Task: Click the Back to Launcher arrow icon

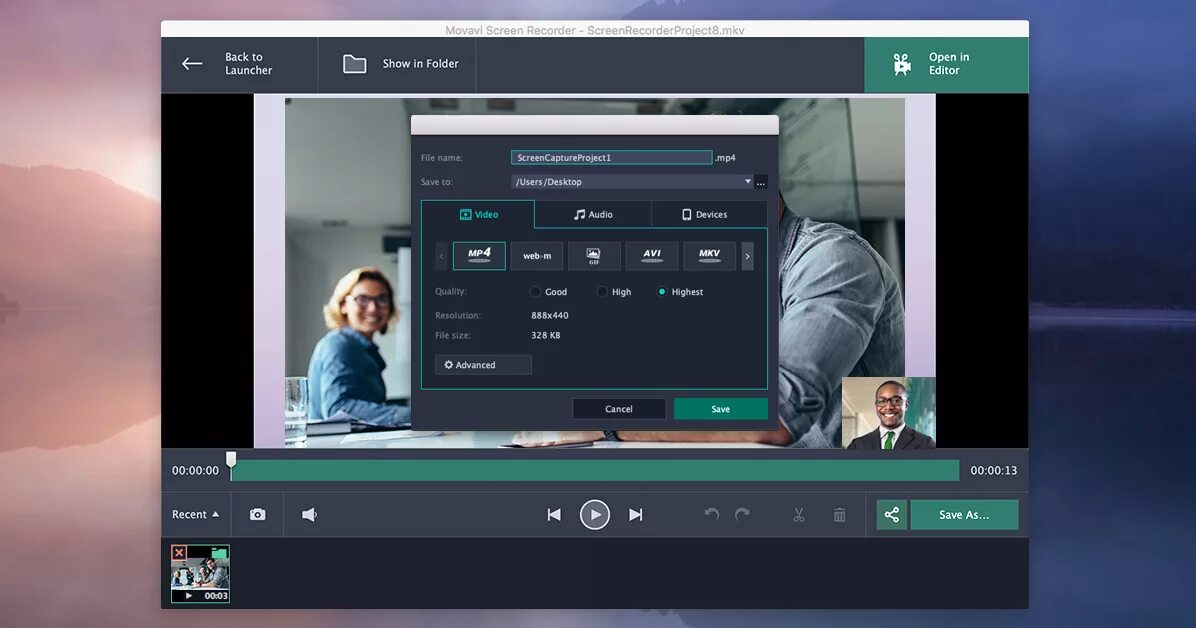Action: 192,63
